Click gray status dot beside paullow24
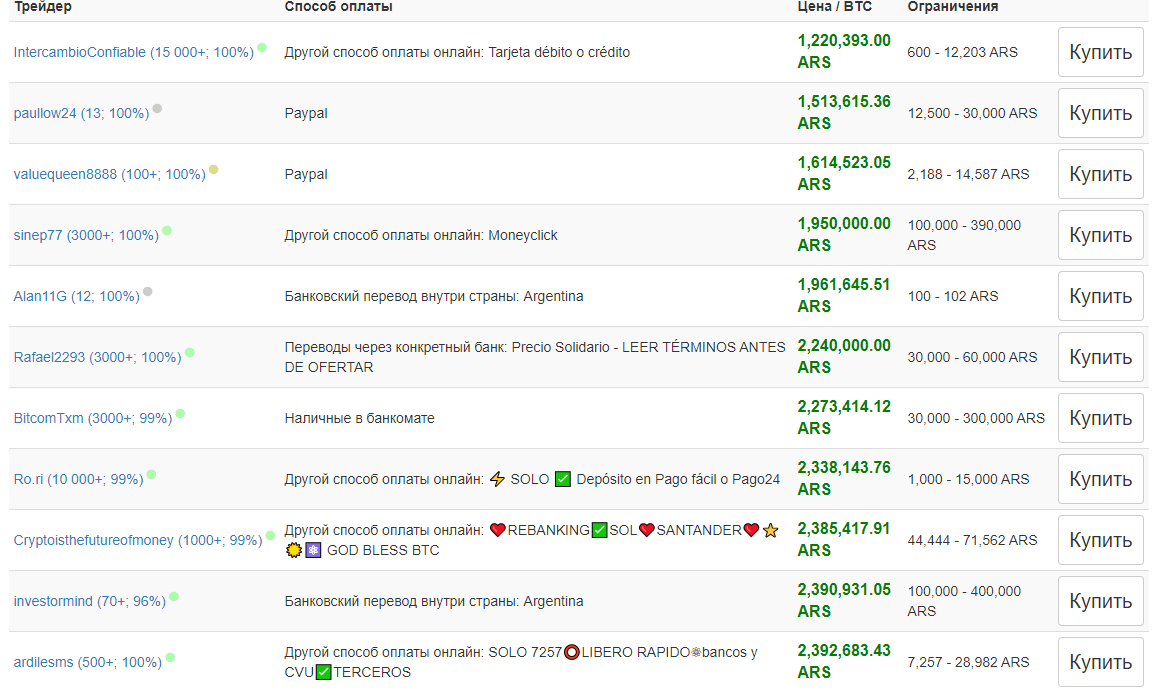 pyautogui.click(x=157, y=108)
